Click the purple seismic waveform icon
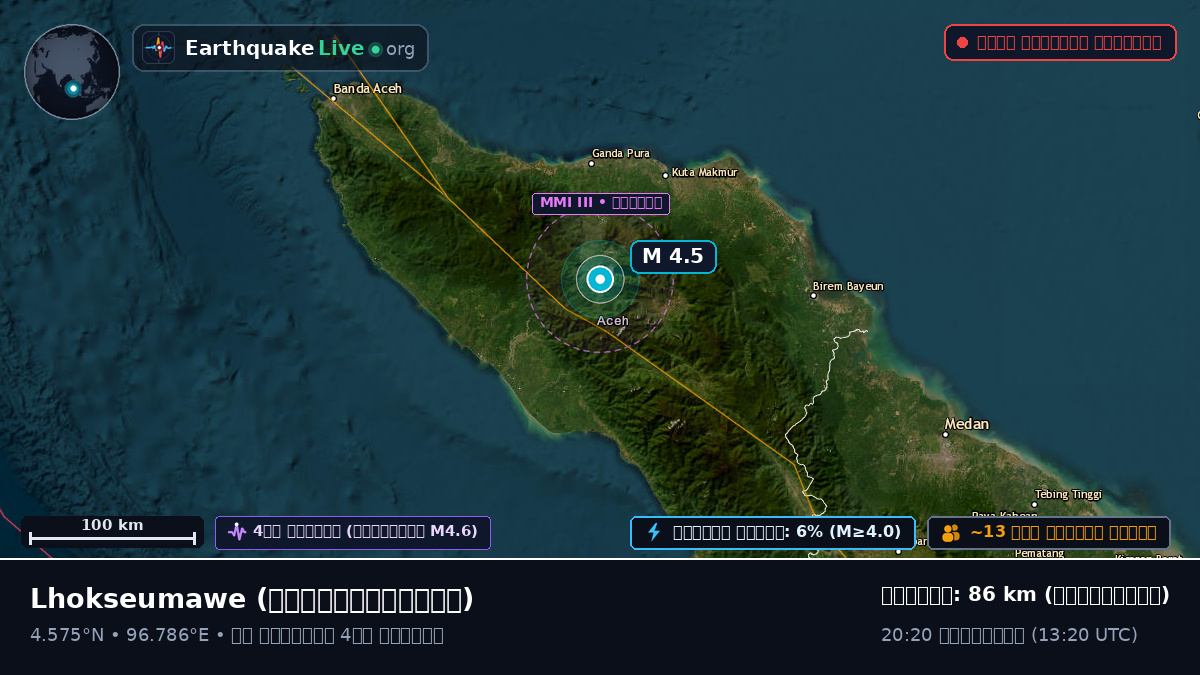This screenshot has height=675, width=1200. tap(236, 532)
